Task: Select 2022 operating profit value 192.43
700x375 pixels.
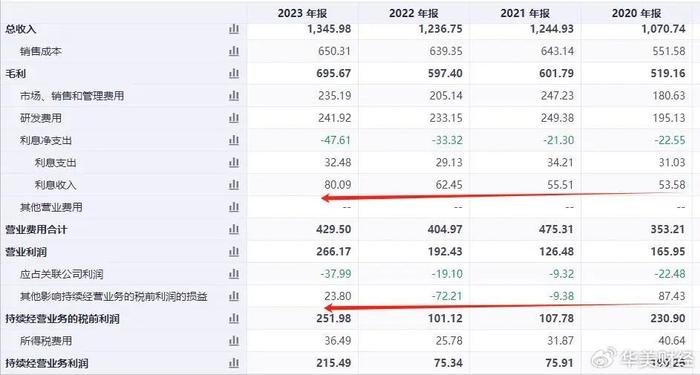Action: (x=446, y=252)
